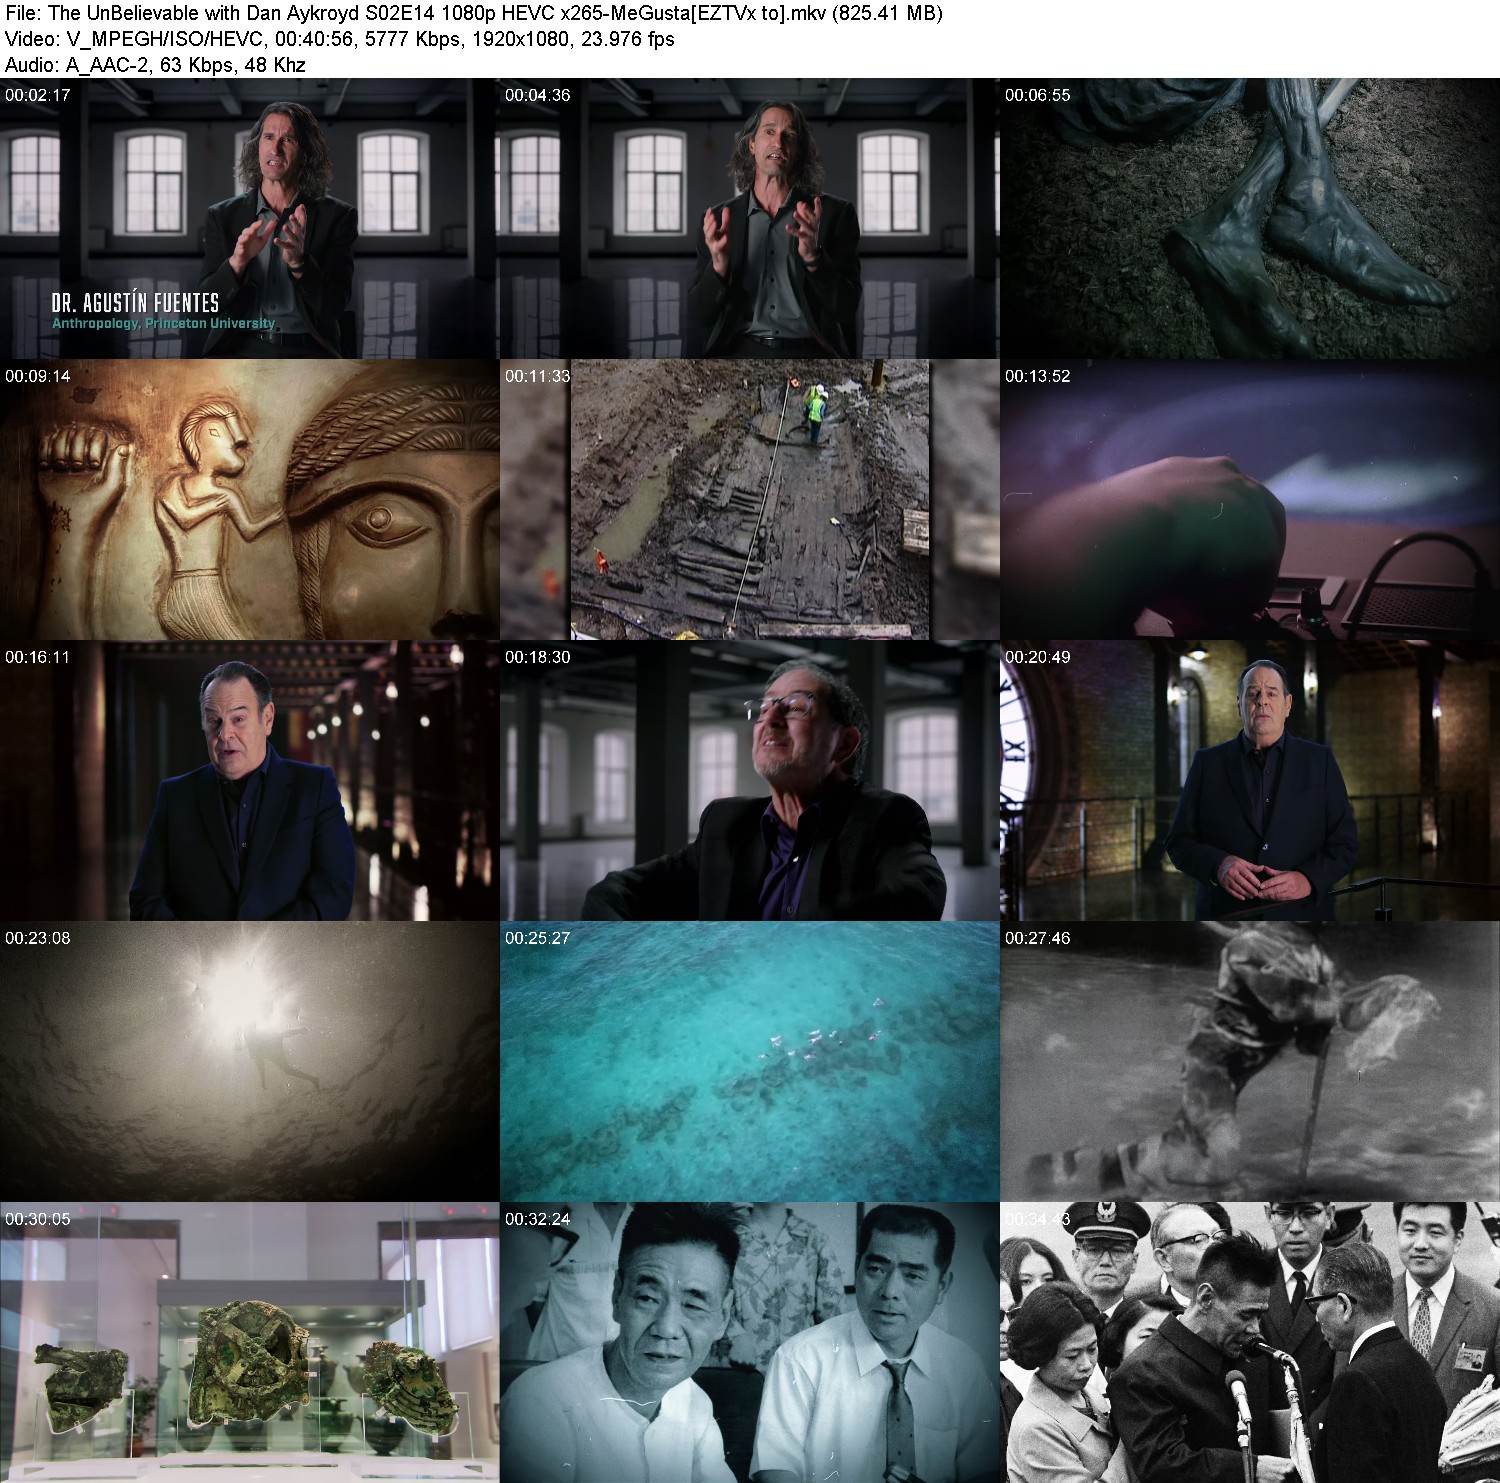
Task: Click the 00:13:52 timestamp label
Action: (x=1037, y=376)
